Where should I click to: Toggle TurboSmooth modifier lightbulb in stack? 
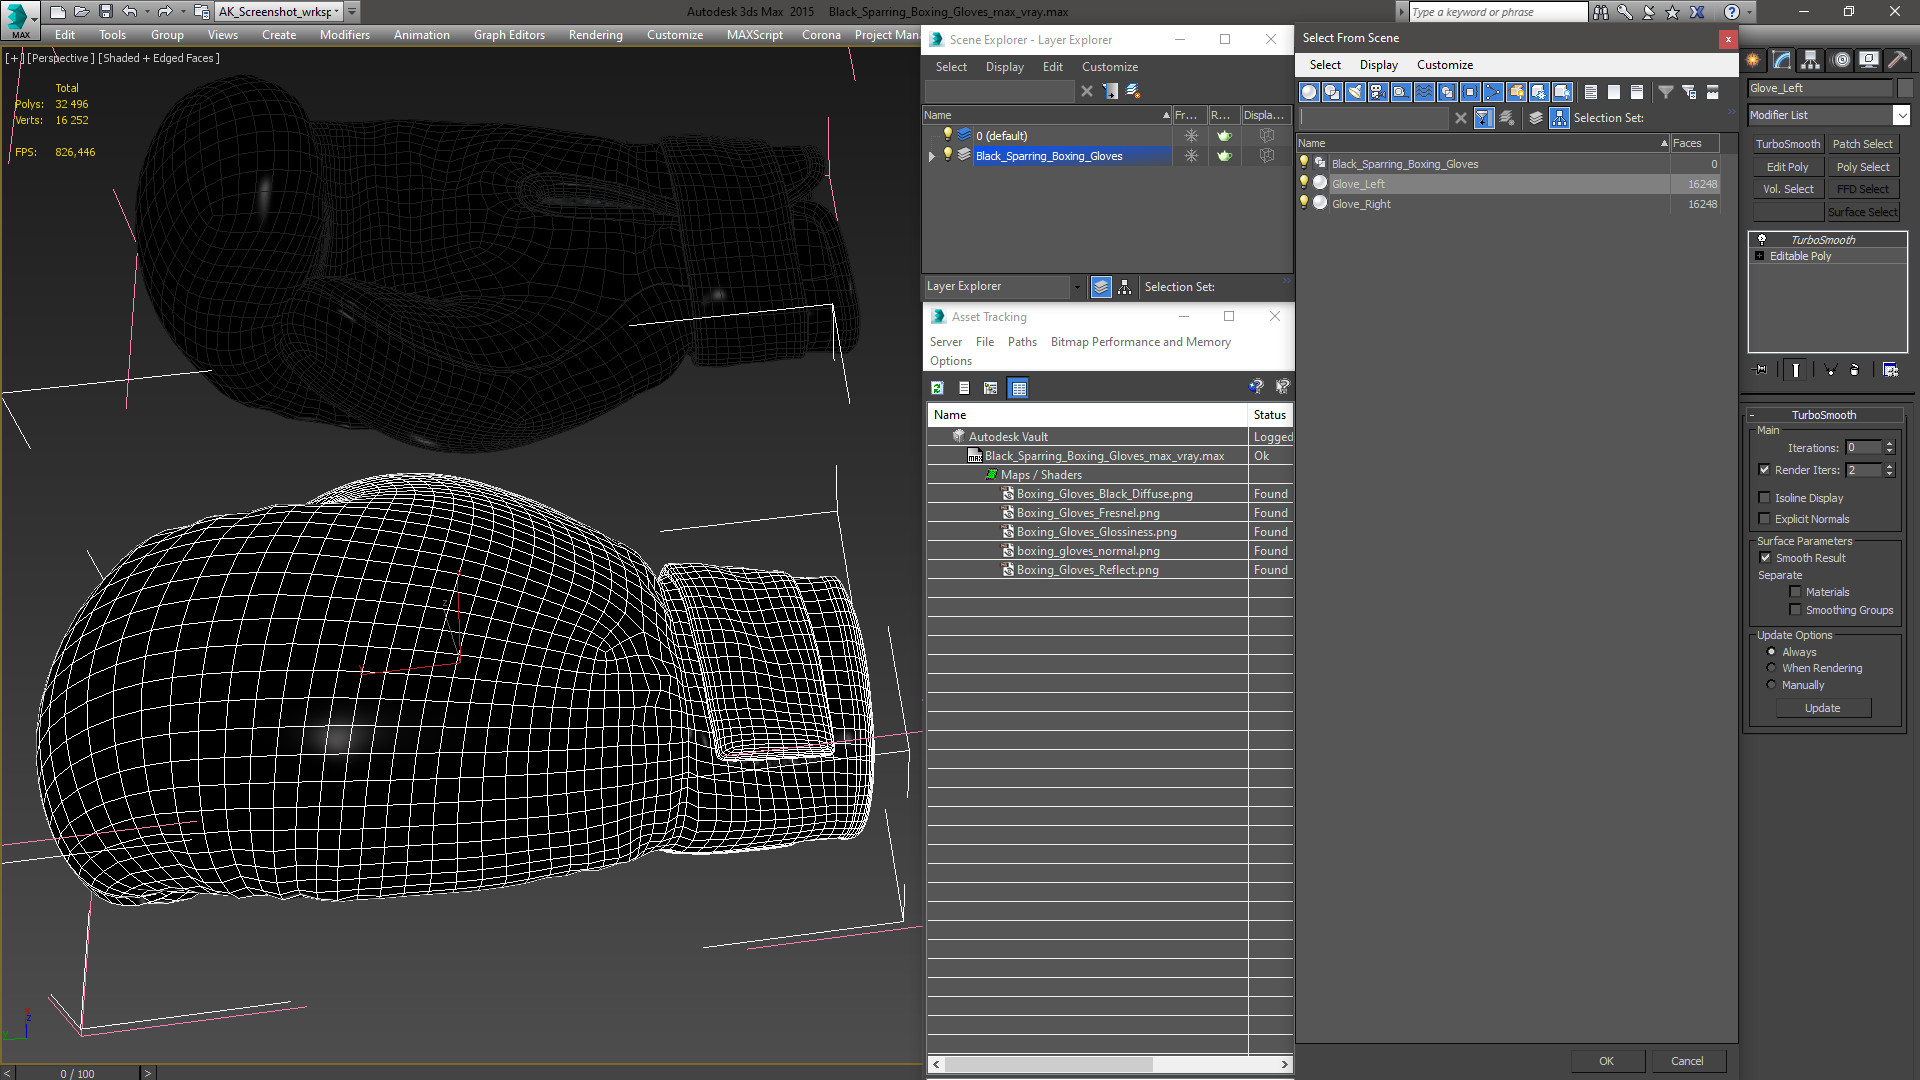(x=1762, y=240)
